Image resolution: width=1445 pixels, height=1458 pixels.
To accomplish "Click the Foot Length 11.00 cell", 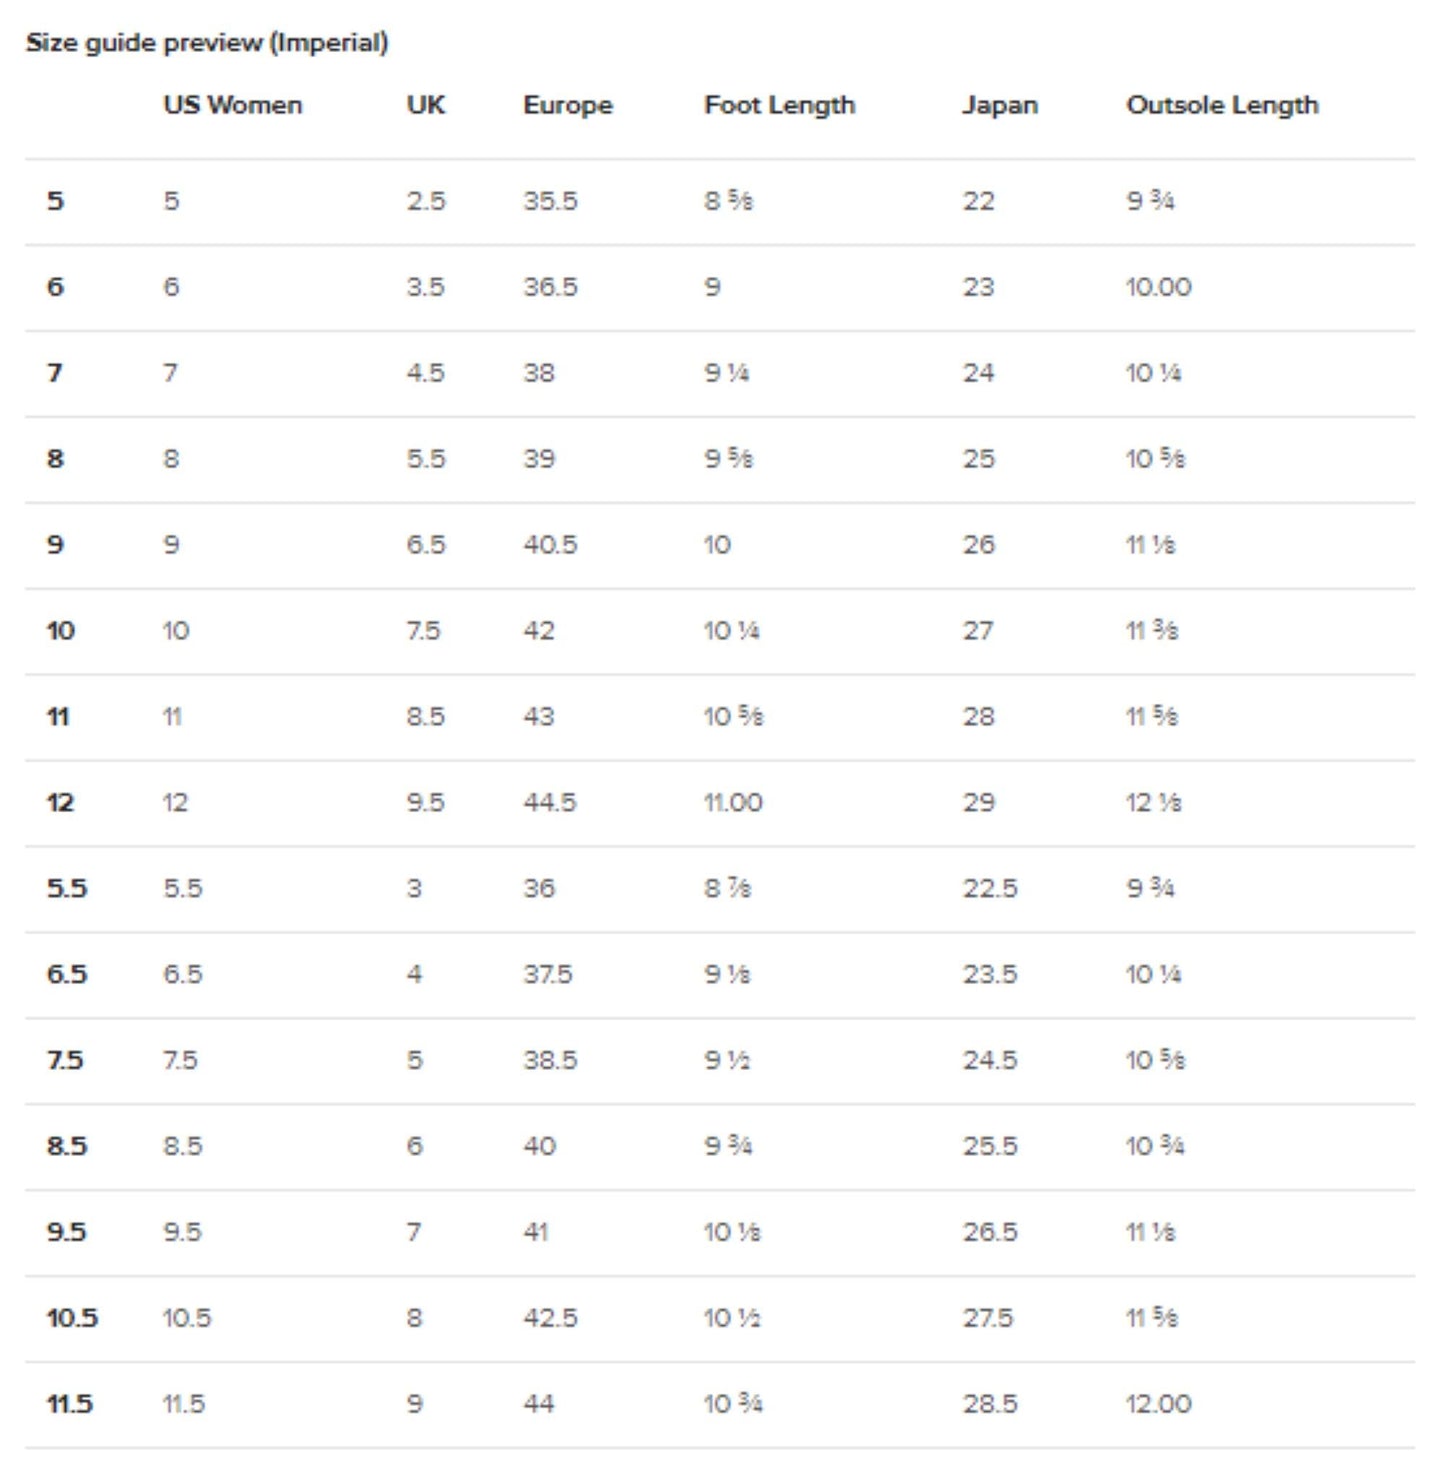I will tap(733, 803).
